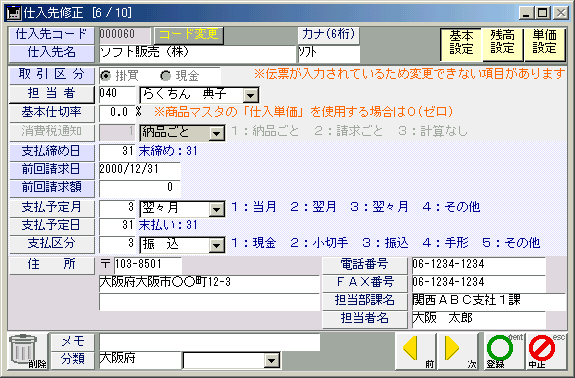Click the trash can 削除 delete icon
575x378 pixels.
click(28, 351)
